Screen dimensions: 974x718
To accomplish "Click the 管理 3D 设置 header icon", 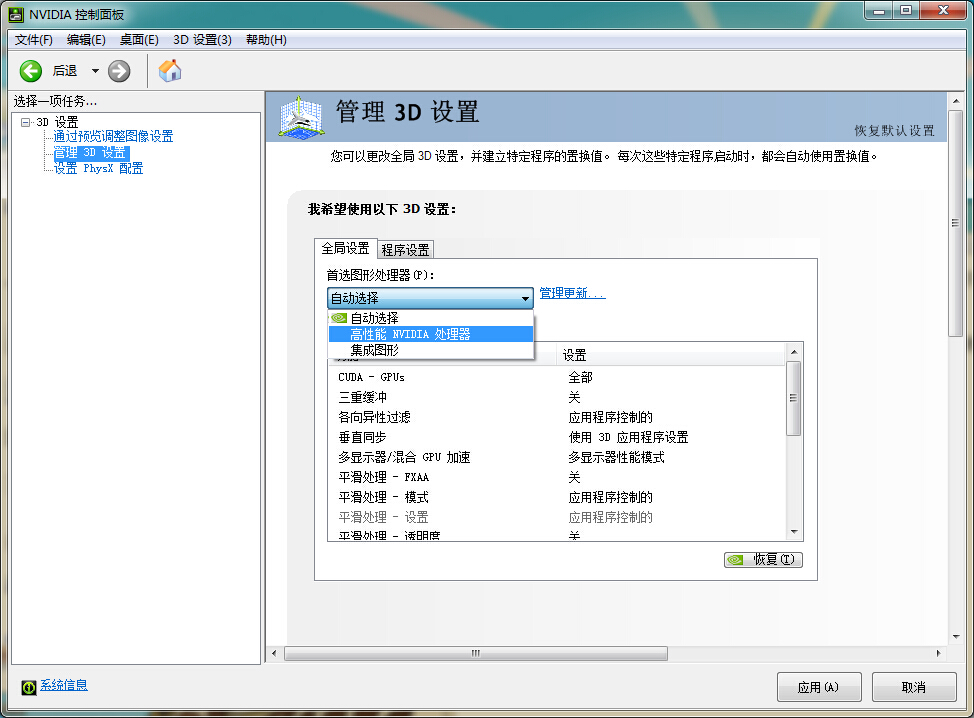I will pyautogui.click(x=301, y=117).
